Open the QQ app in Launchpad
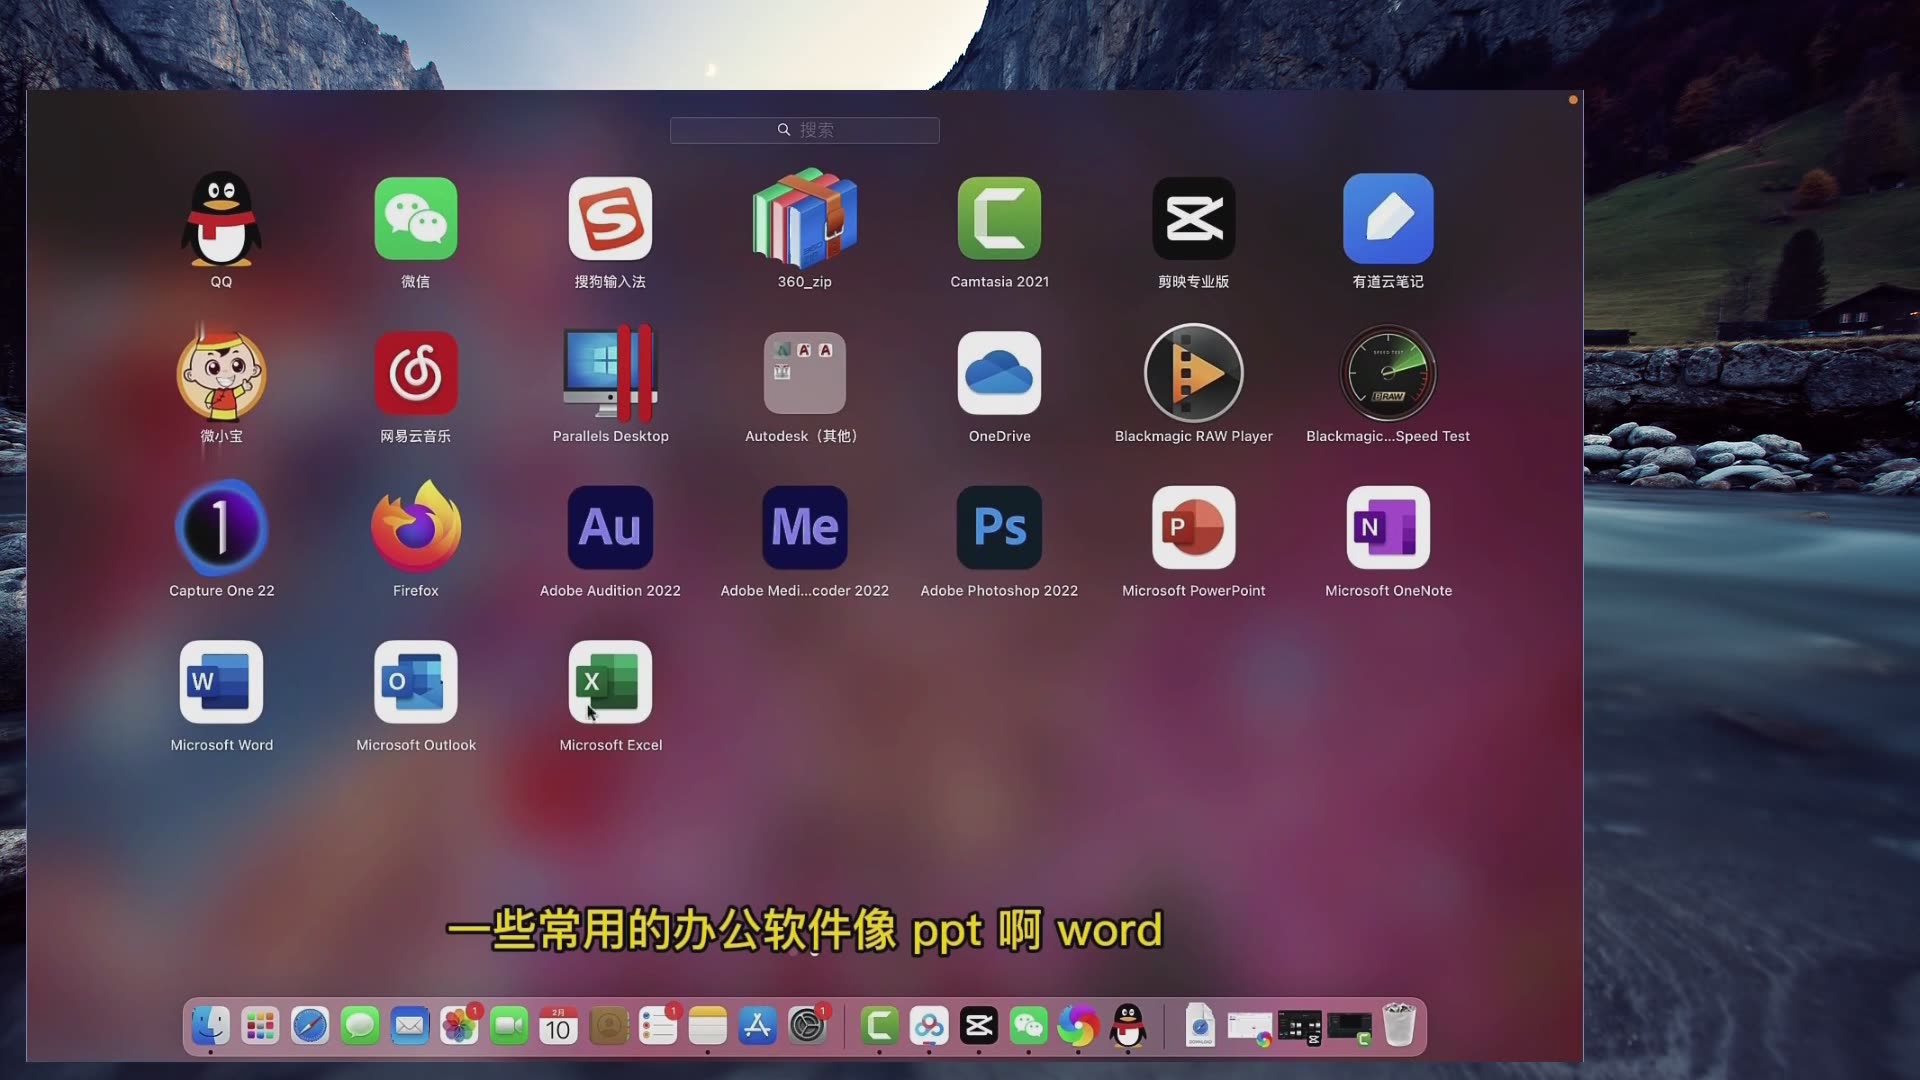1920x1080 pixels. coord(221,219)
